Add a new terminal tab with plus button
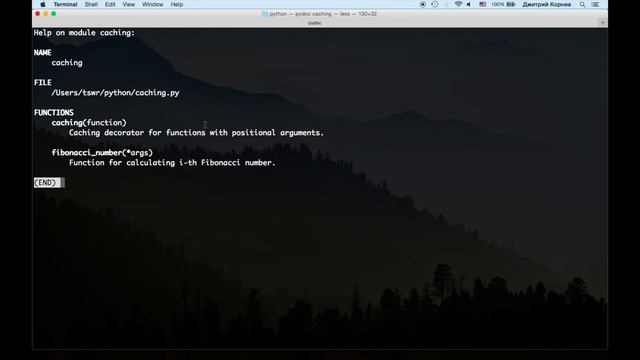 (x=602, y=22)
